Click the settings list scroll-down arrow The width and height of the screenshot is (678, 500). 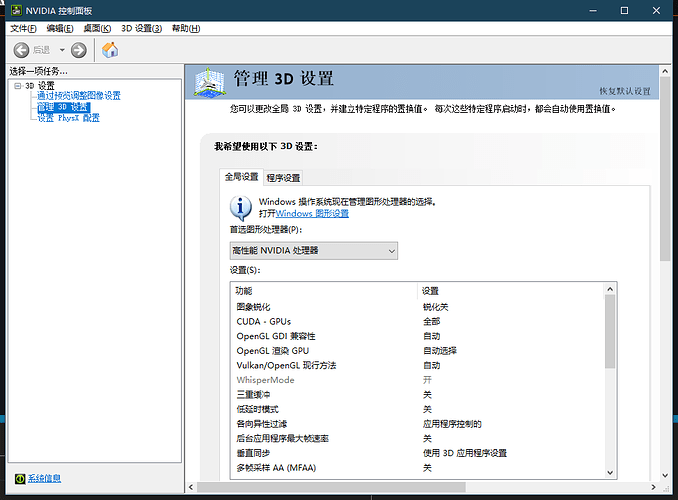[610, 473]
